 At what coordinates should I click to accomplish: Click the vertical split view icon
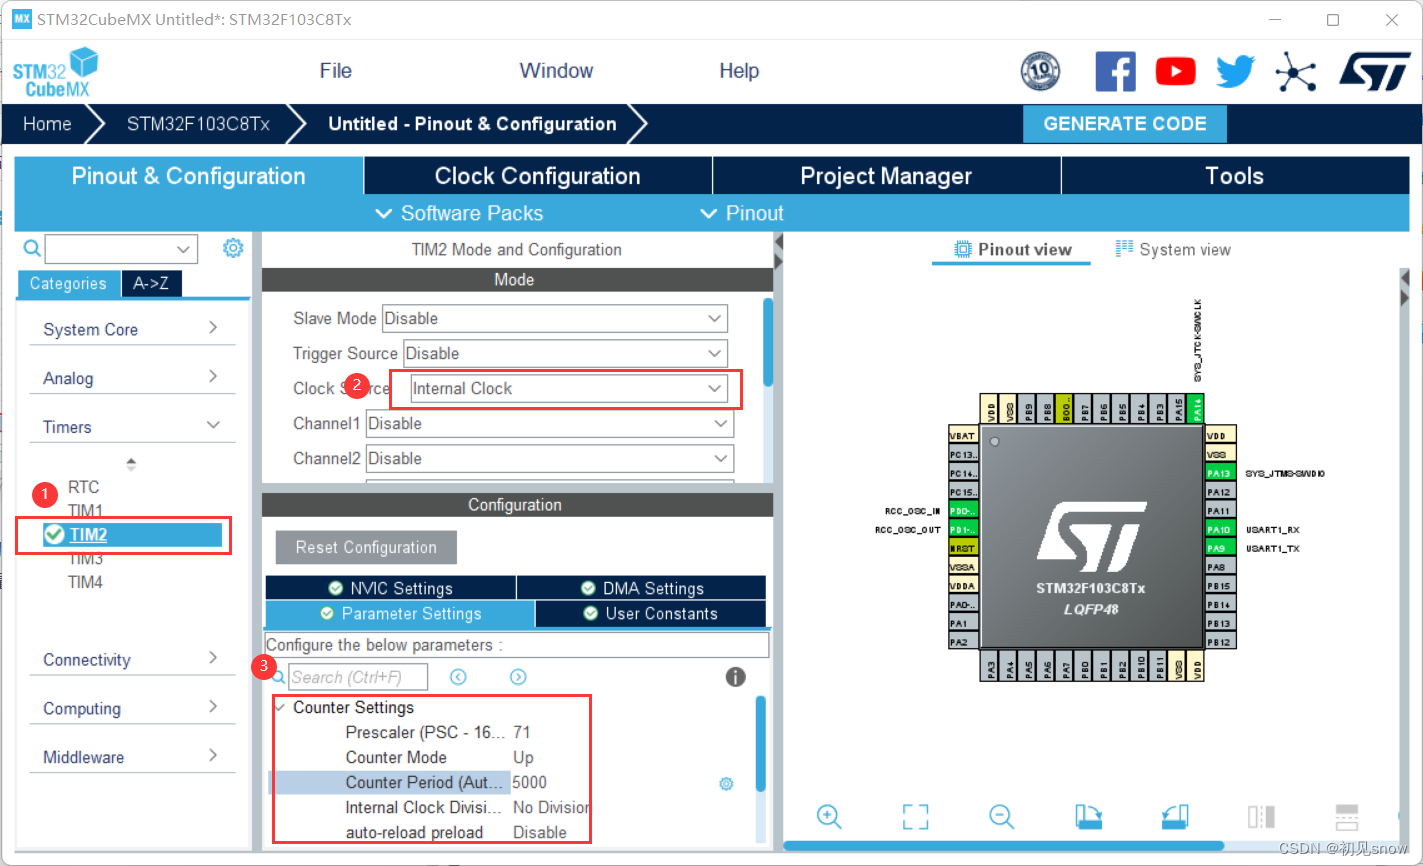point(1260,817)
